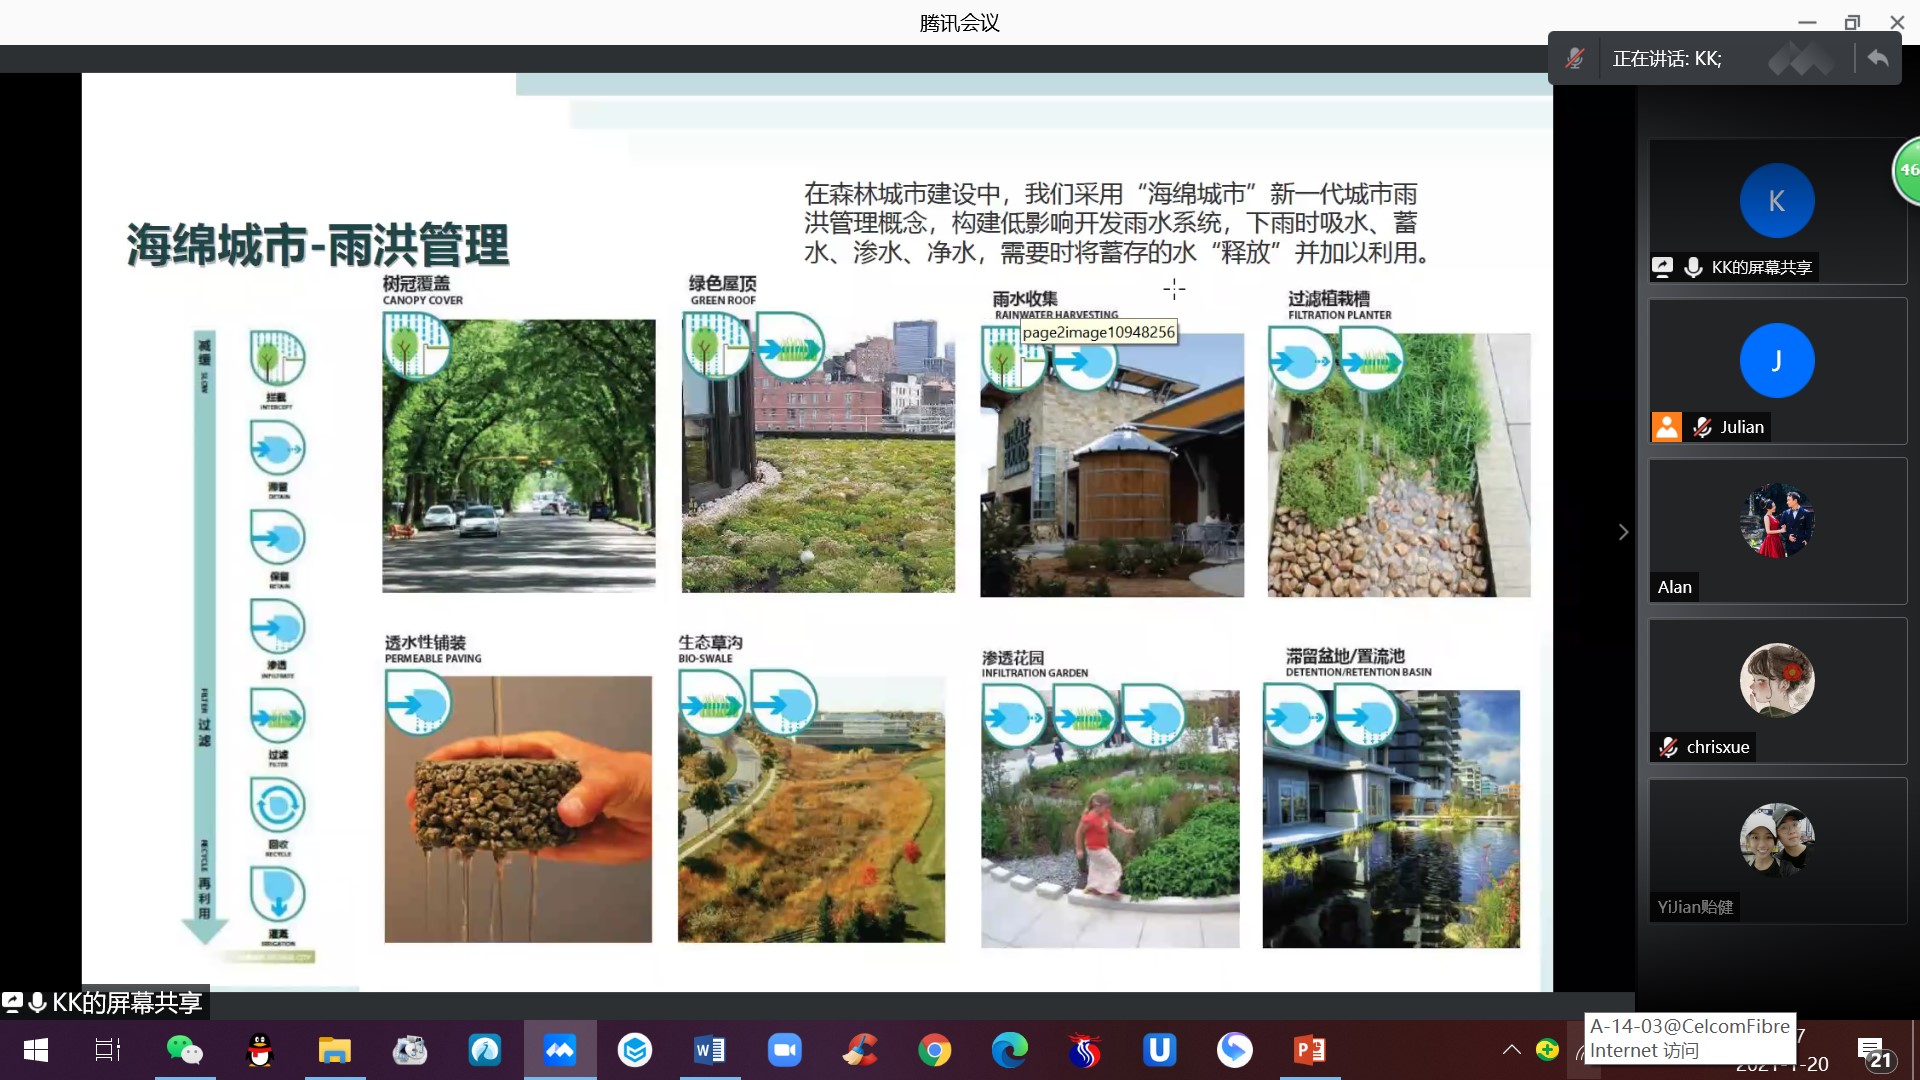Click the return arrow icon in speaking bar
This screenshot has width=1920, height=1080.
pos(1878,58)
